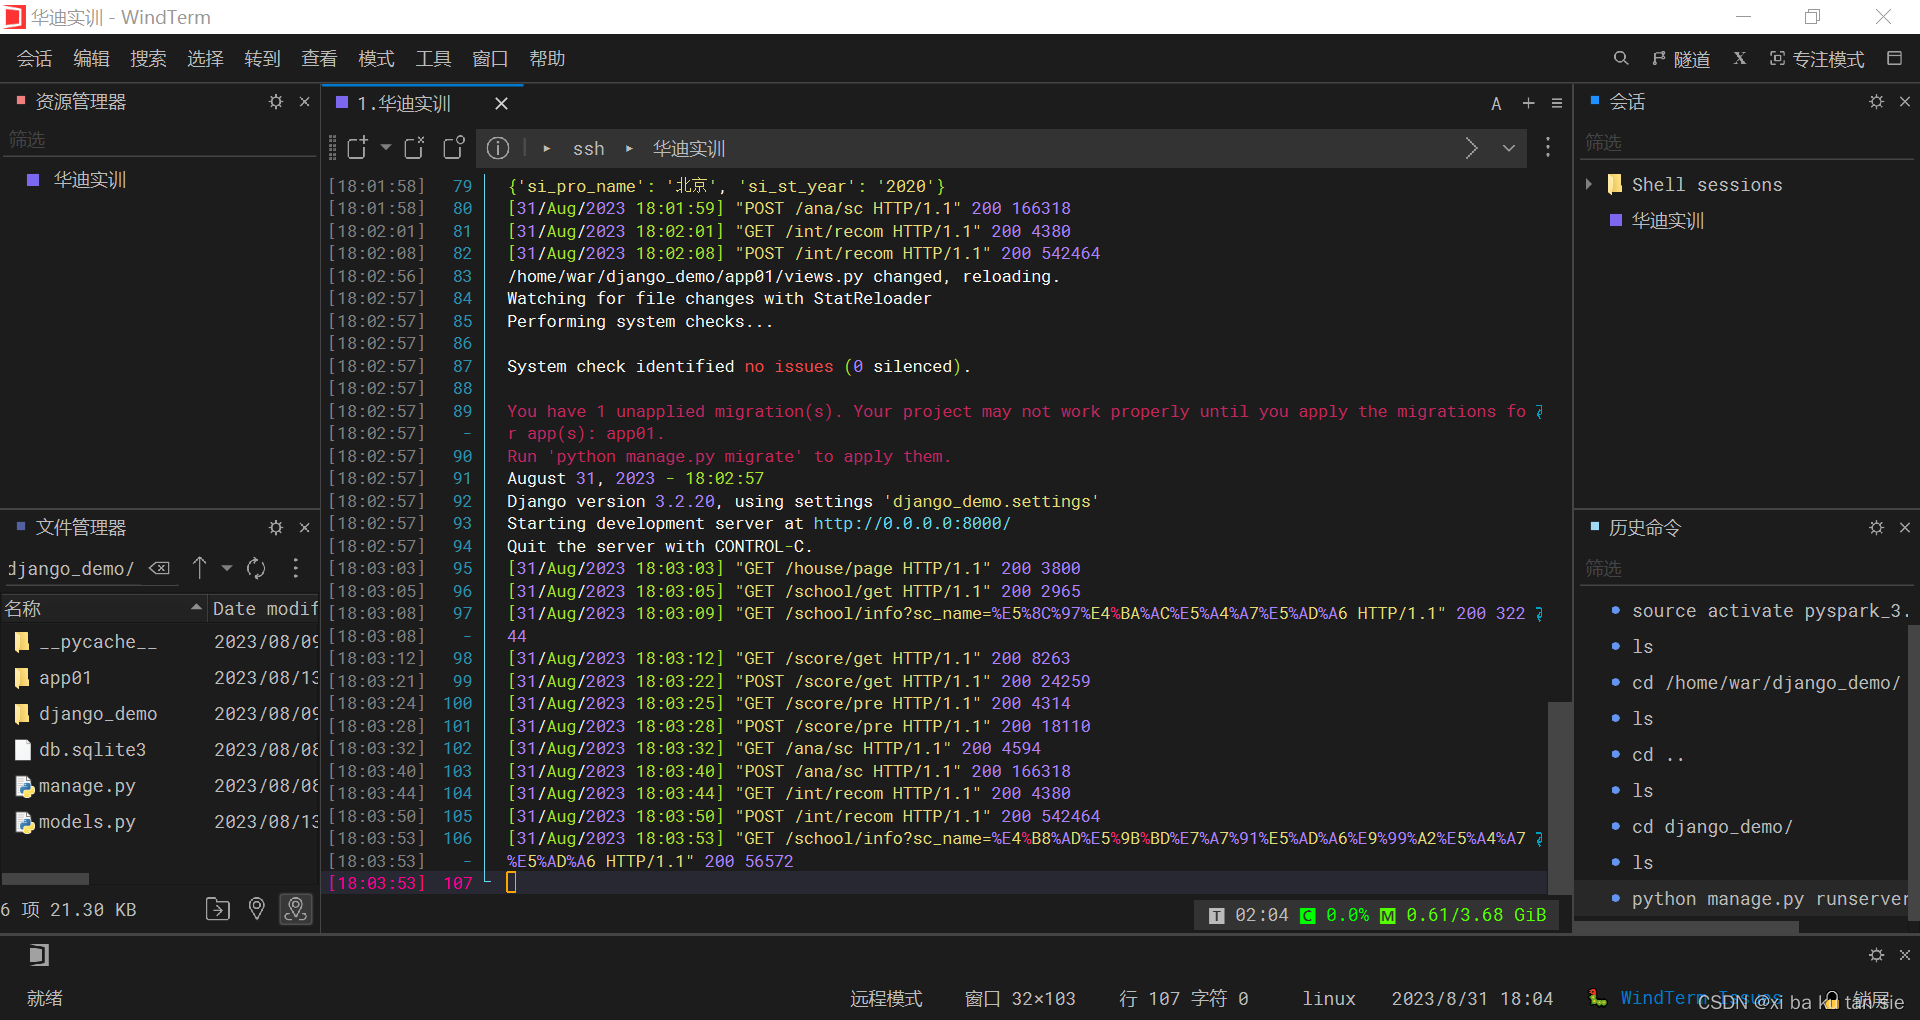Refresh the file manager listing
The image size is (1920, 1020).
[256, 568]
